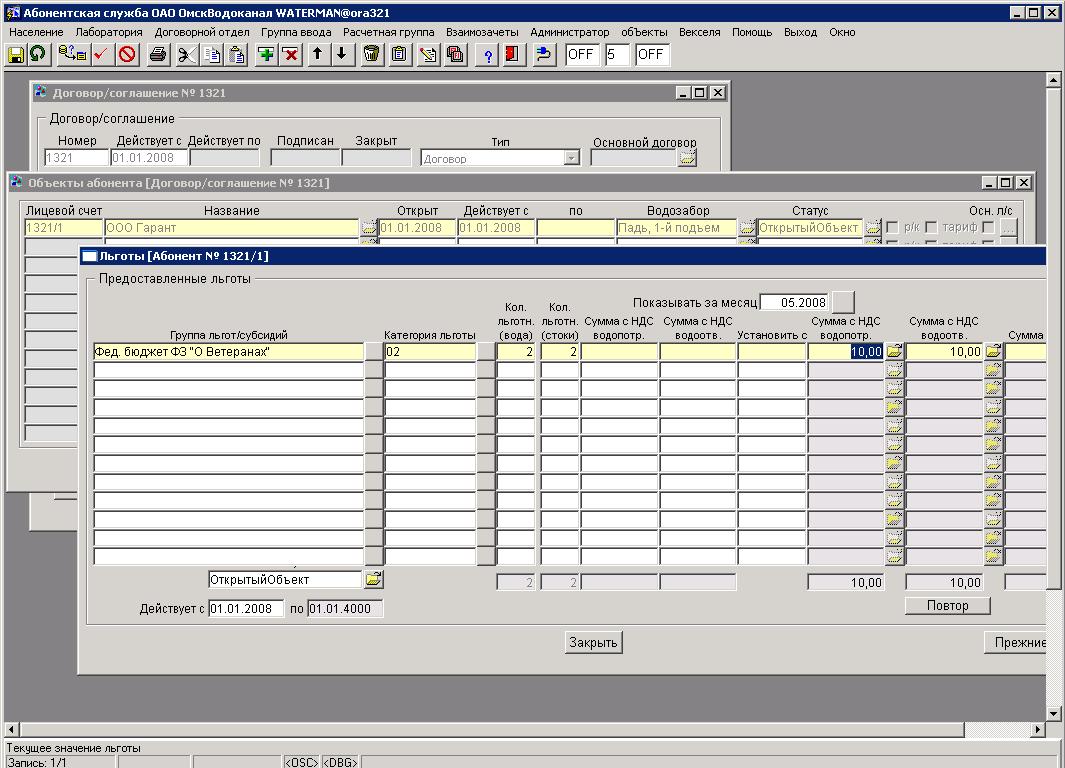
Task: Toggle the тариф checkbox in first row
Action: click(931, 228)
